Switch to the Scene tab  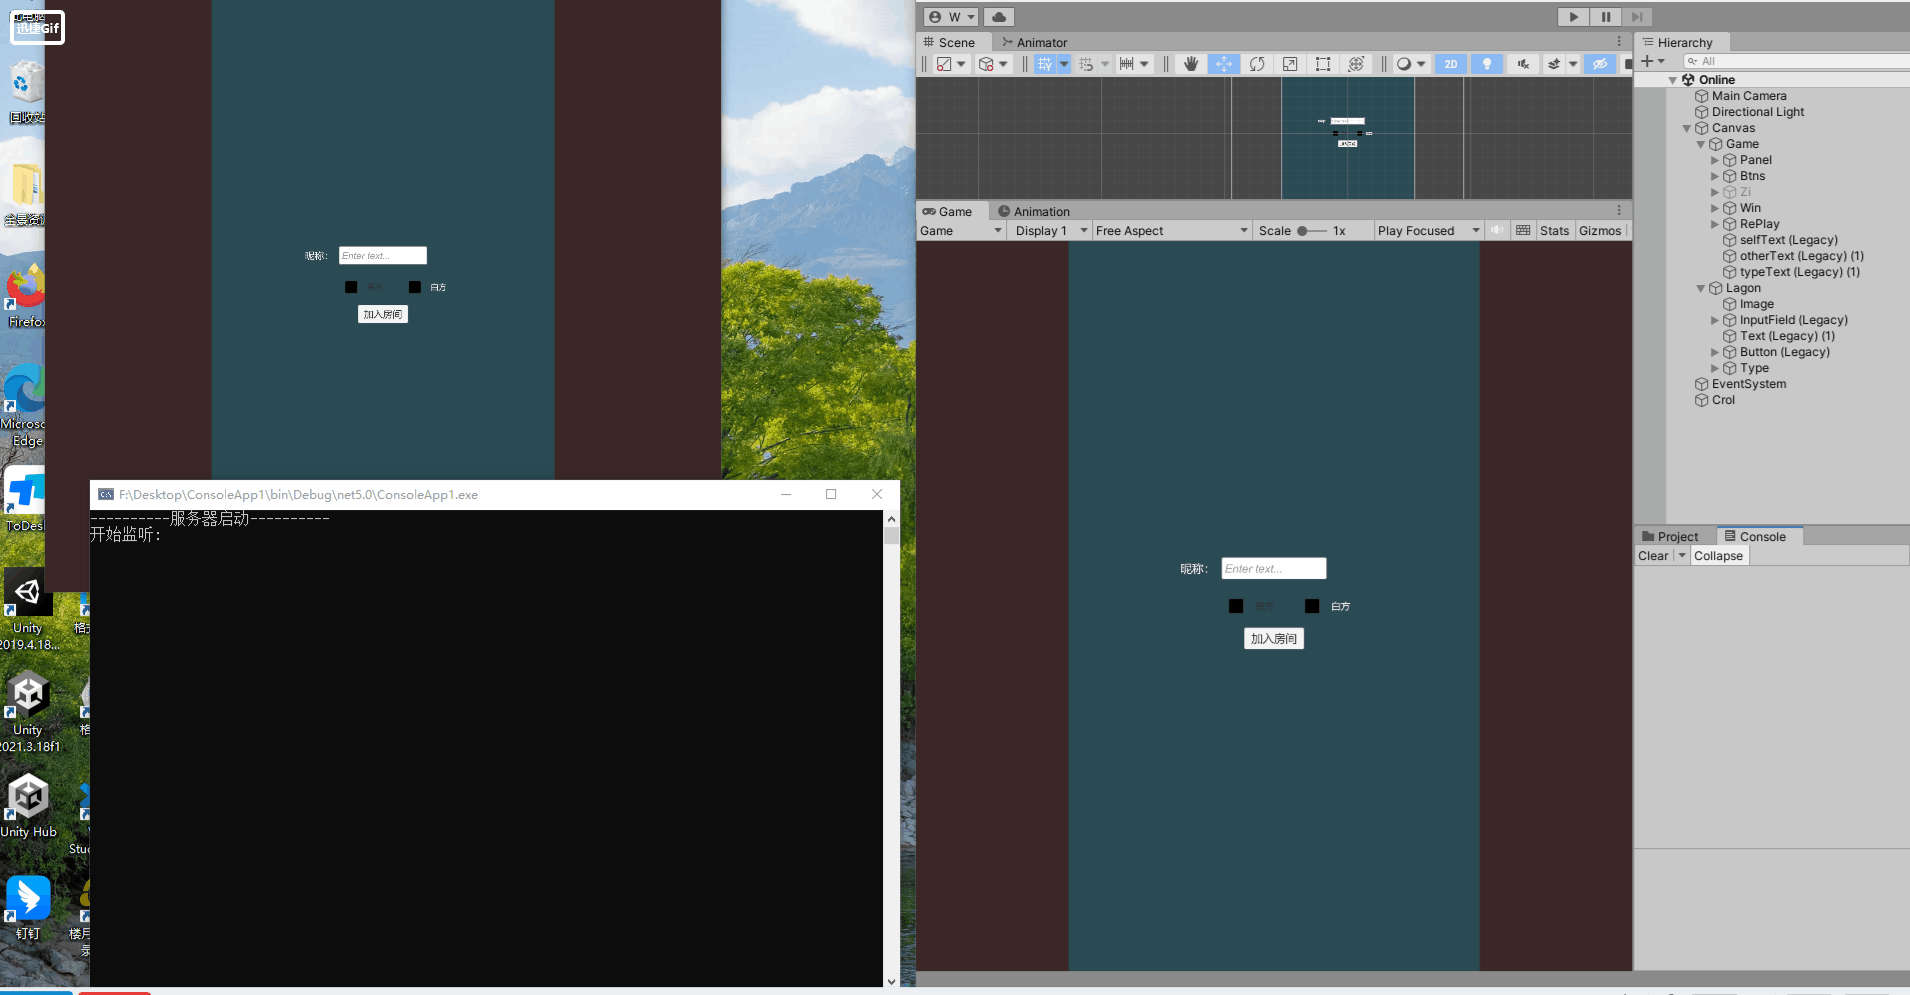pos(949,42)
